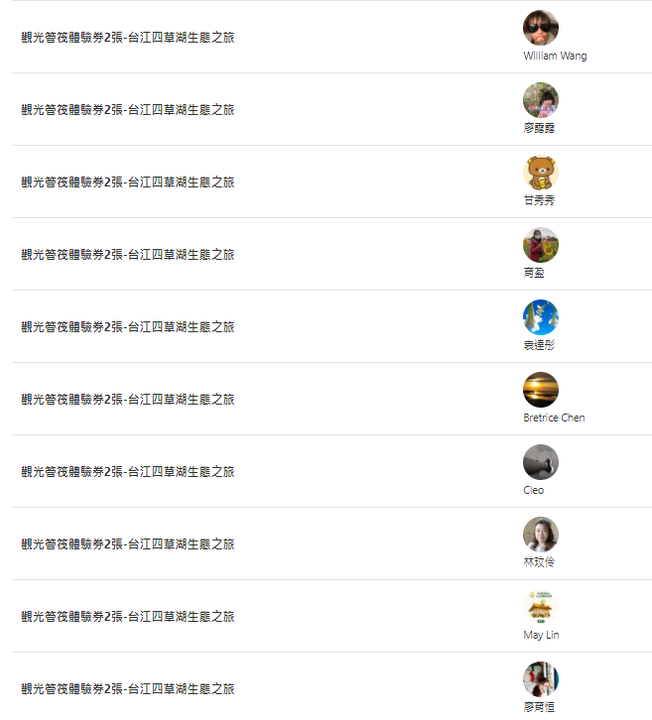Open the prize text in Bretrice Chen's row
Viewport: 652px width, 720px height.
click(128, 400)
